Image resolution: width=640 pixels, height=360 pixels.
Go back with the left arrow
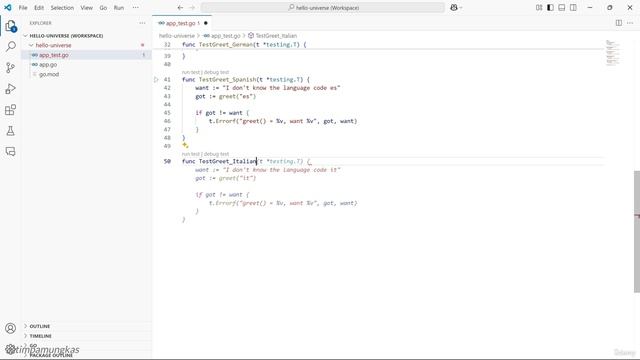coord(180,7)
